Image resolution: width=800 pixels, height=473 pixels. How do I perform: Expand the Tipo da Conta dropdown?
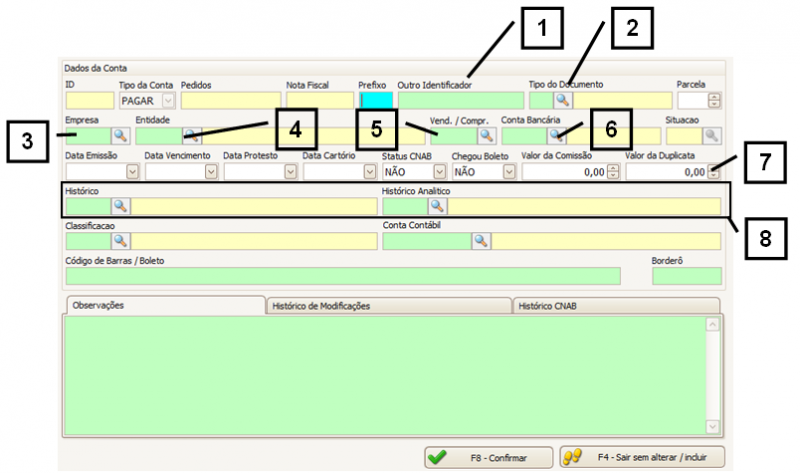click(x=167, y=100)
